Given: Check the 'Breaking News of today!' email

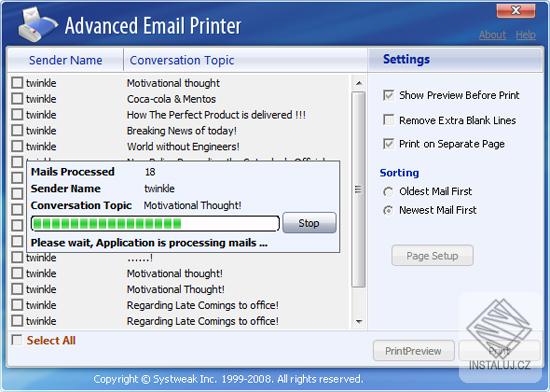Looking at the screenshot, I should click(x=17, y=130).
